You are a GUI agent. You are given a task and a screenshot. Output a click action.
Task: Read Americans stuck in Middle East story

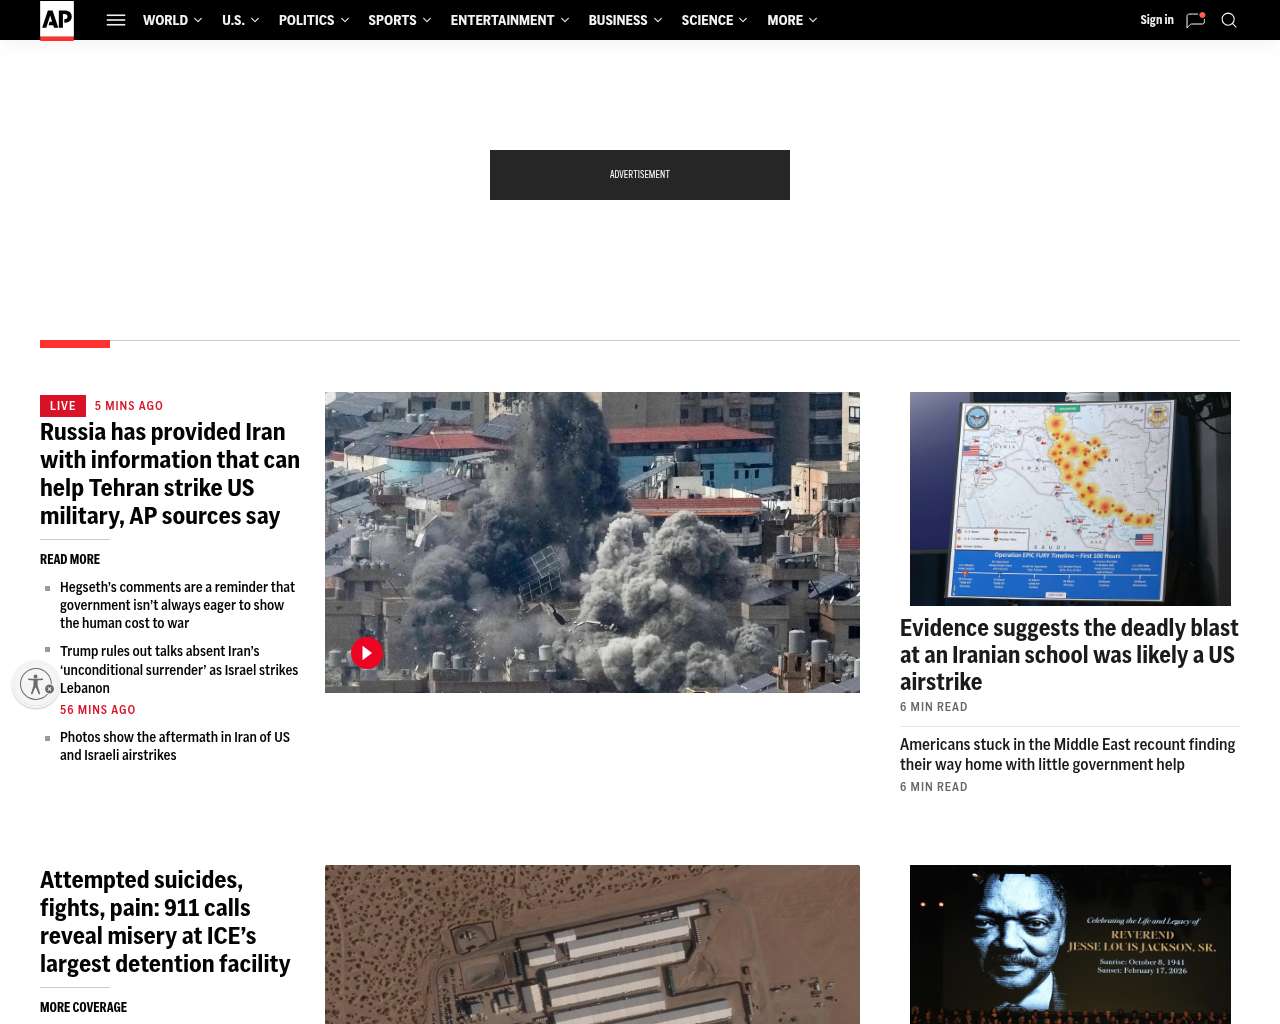pyautogui.click(x=1067, y=755)
